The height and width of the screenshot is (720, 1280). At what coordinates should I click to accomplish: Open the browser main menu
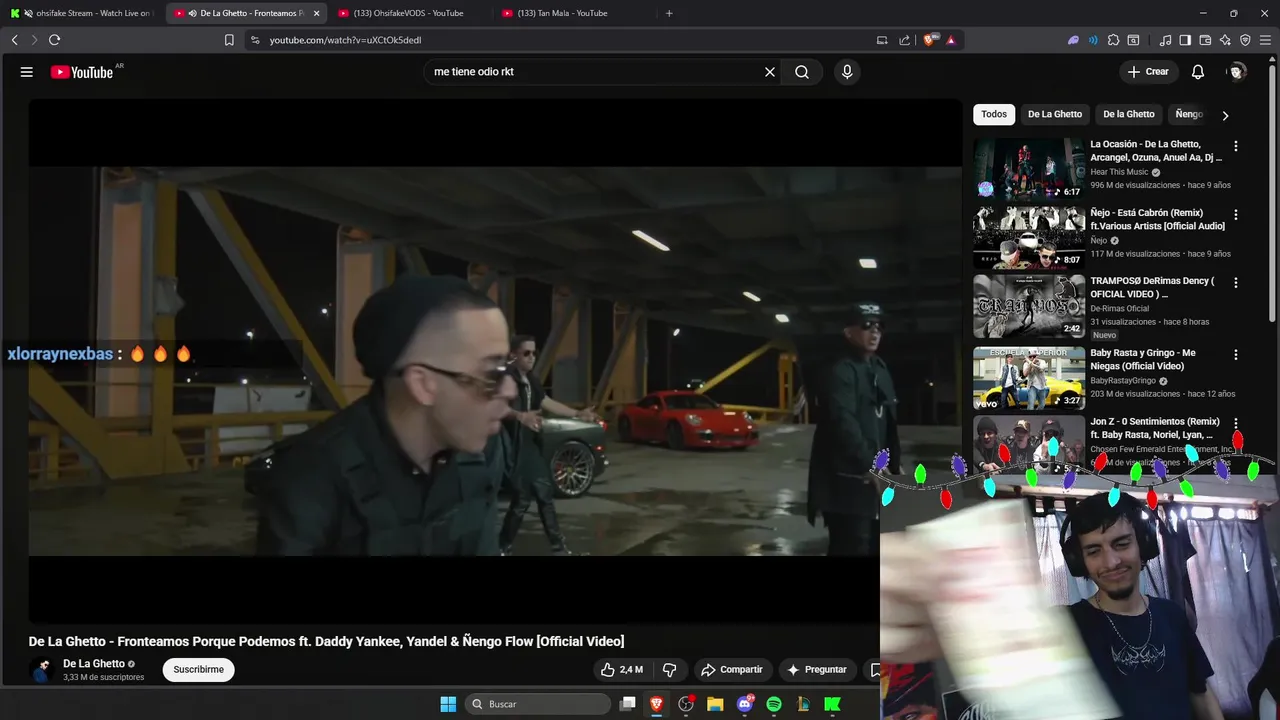(x=1265, y=40)
